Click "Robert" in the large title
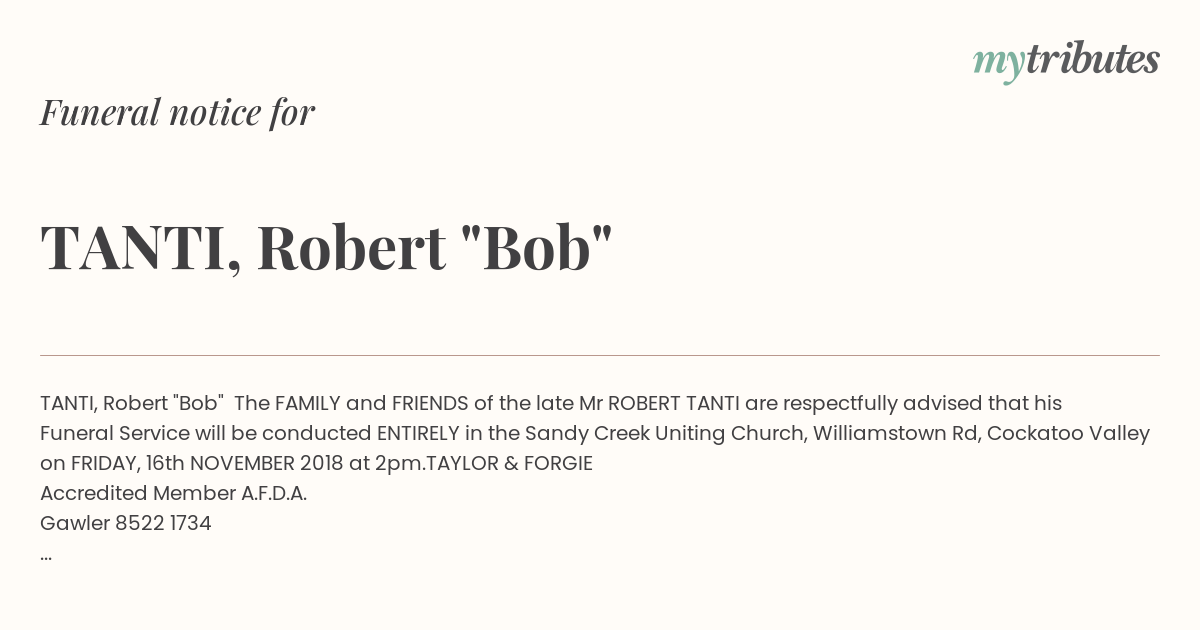Screen dimensions: 1200x630 (351, 248)
